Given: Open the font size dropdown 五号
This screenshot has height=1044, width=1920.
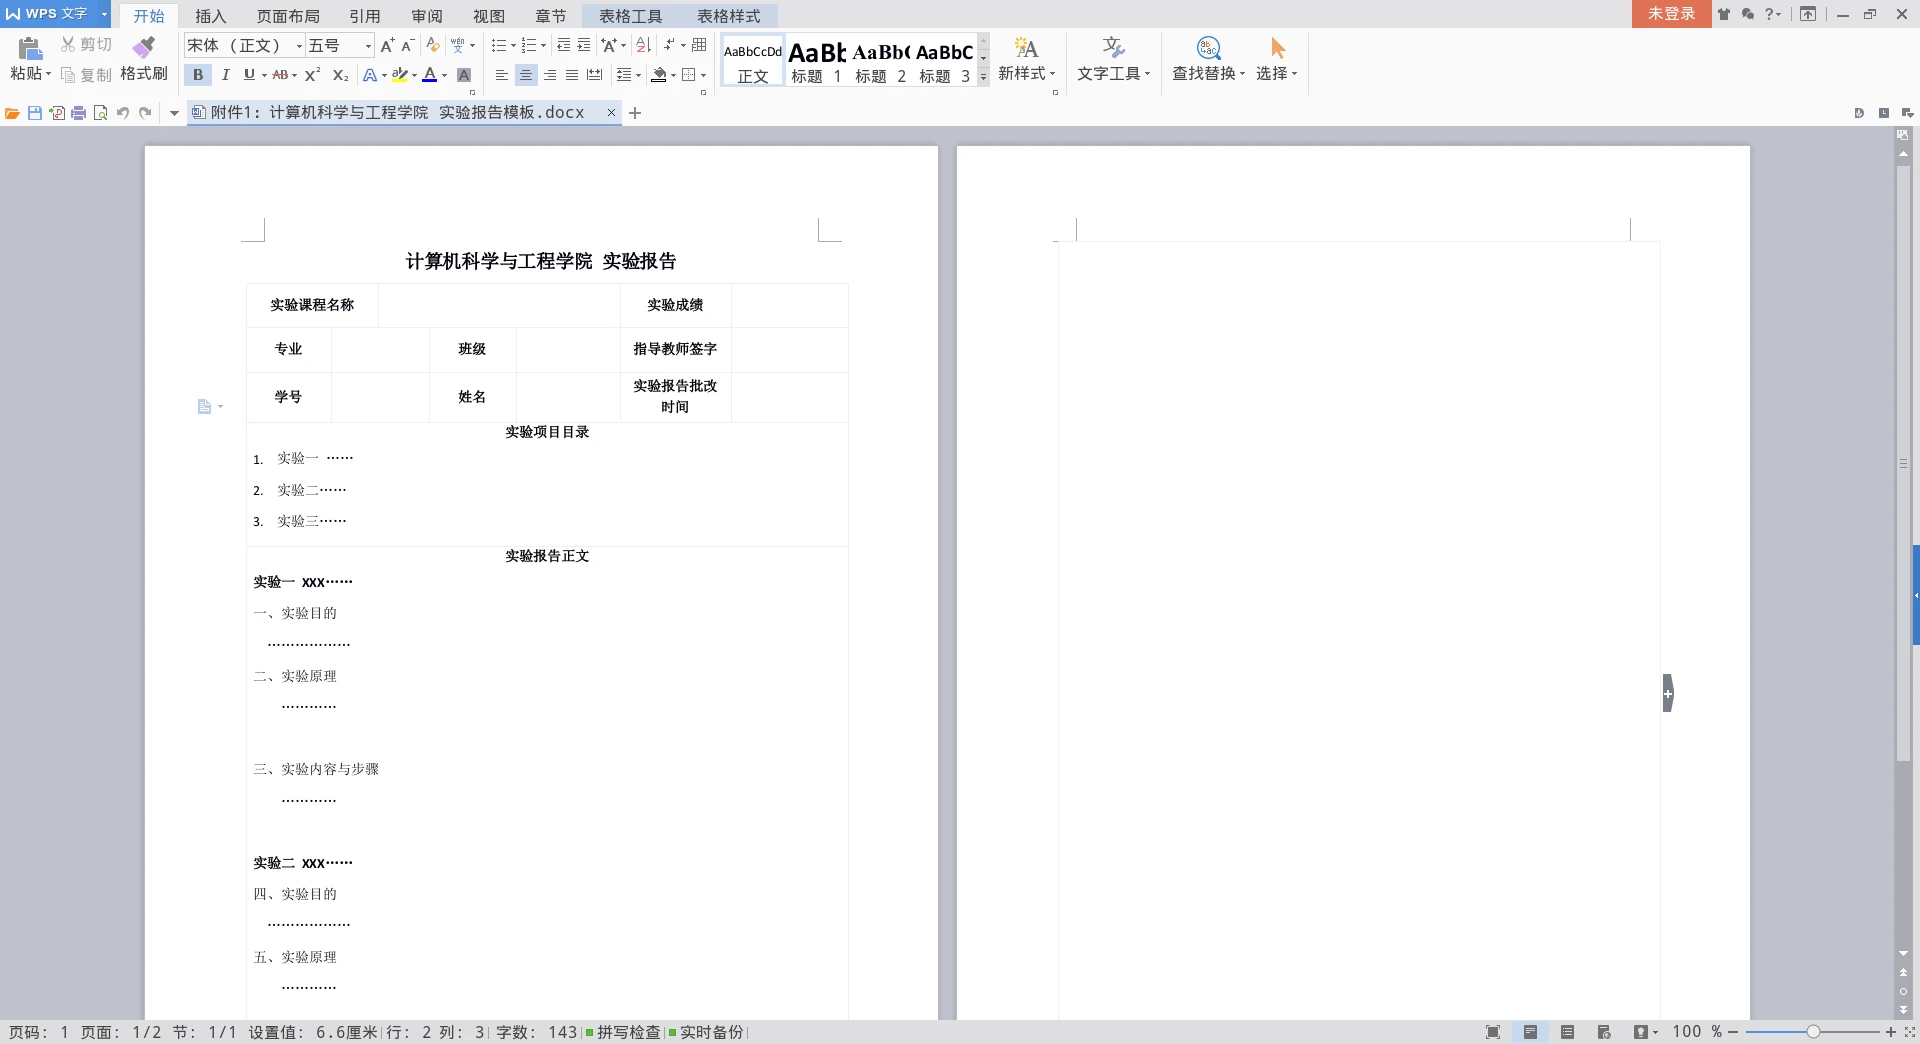Looking at the screenshot, I should tap(368, 46).
